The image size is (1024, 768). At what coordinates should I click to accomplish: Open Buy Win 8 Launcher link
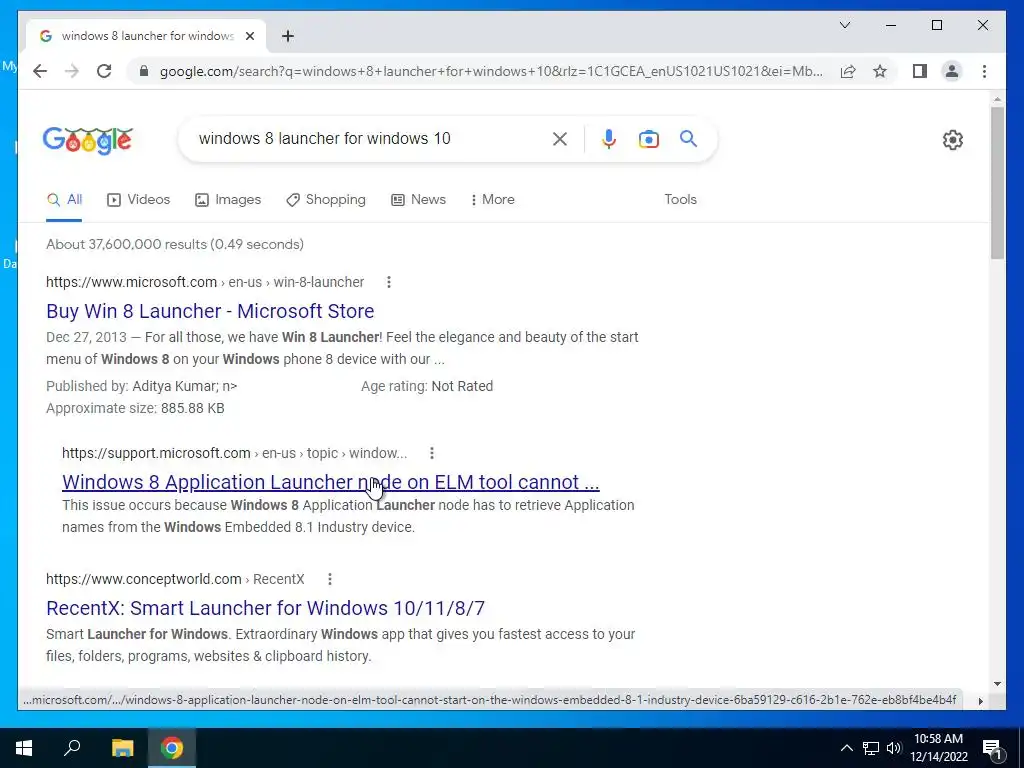point(210,311)
